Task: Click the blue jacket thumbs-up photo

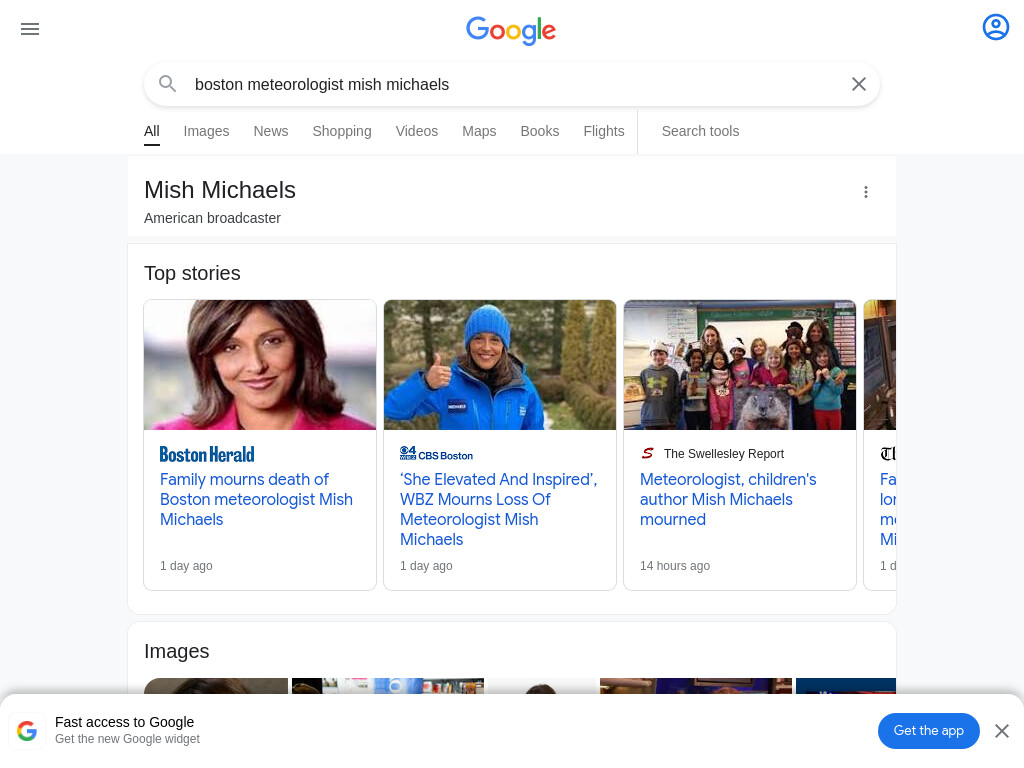Action: [500, 365]
